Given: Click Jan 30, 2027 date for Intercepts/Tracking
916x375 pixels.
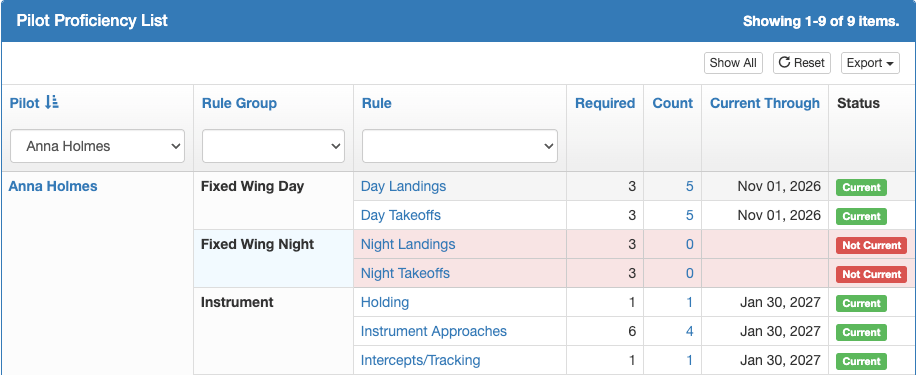Looking at the screenshot, I should [x=780, y=360].
